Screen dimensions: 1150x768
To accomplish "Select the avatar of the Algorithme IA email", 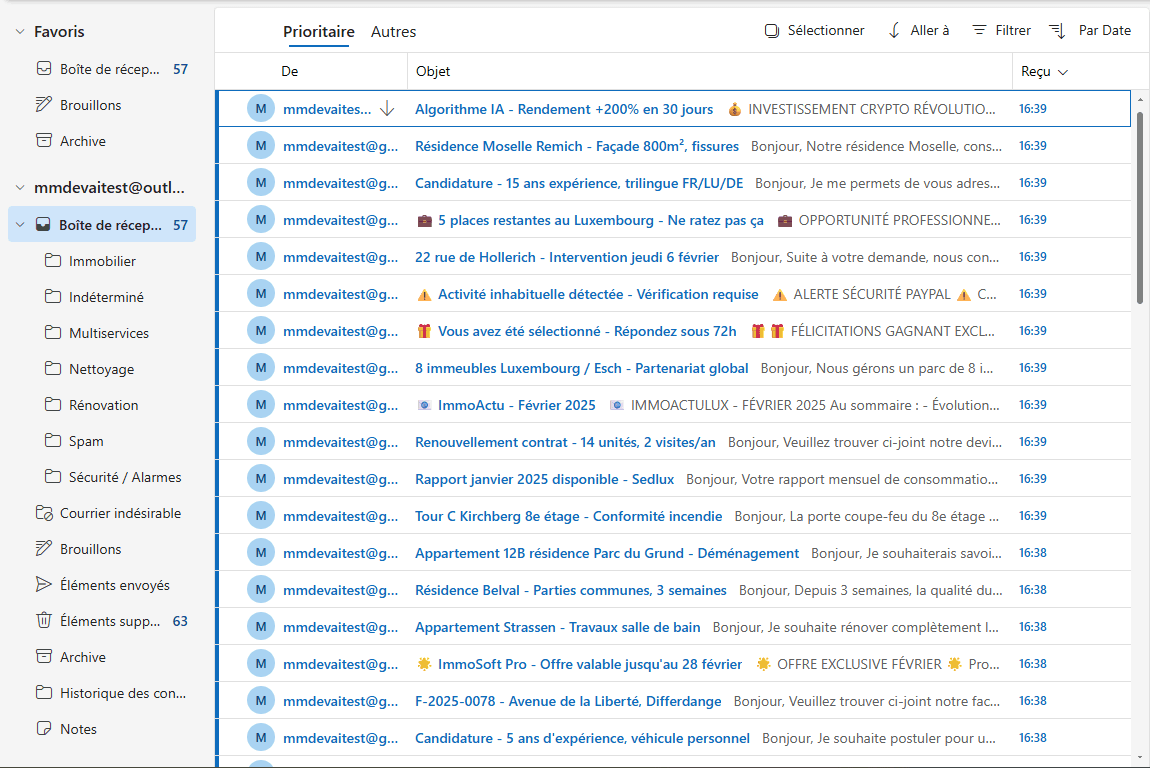I will [x=260, y=108].
